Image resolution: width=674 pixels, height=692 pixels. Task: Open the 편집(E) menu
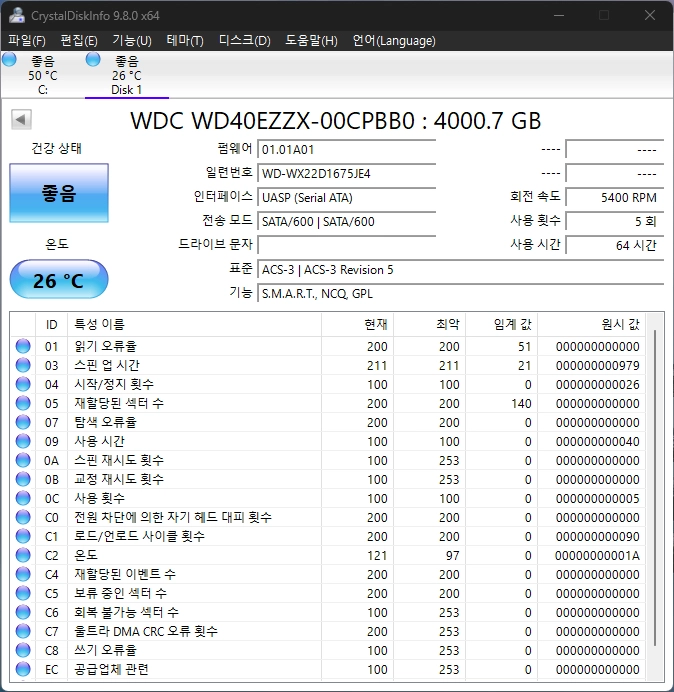pos(79,41)
